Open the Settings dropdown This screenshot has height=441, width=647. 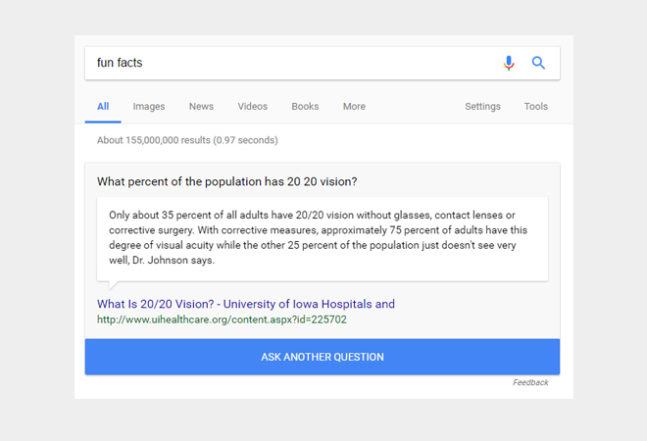[483, 106]
